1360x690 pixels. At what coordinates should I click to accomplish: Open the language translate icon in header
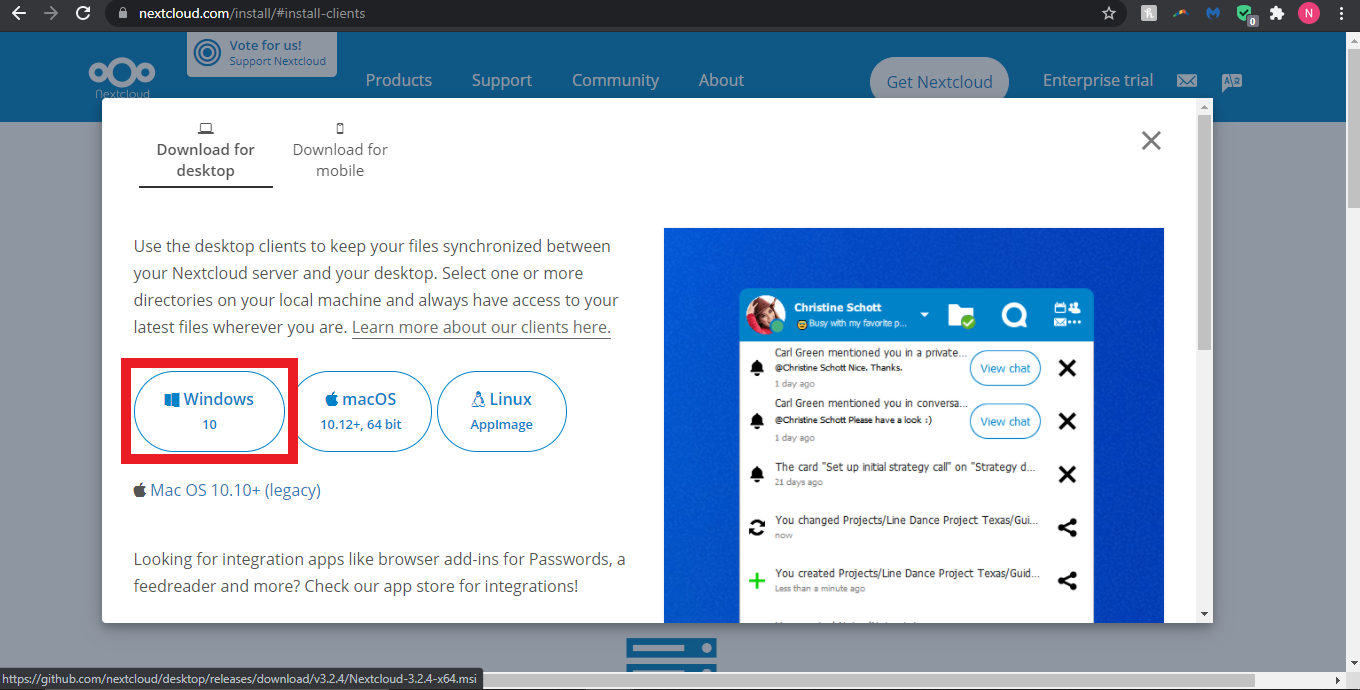click(x=1232, y=81)
